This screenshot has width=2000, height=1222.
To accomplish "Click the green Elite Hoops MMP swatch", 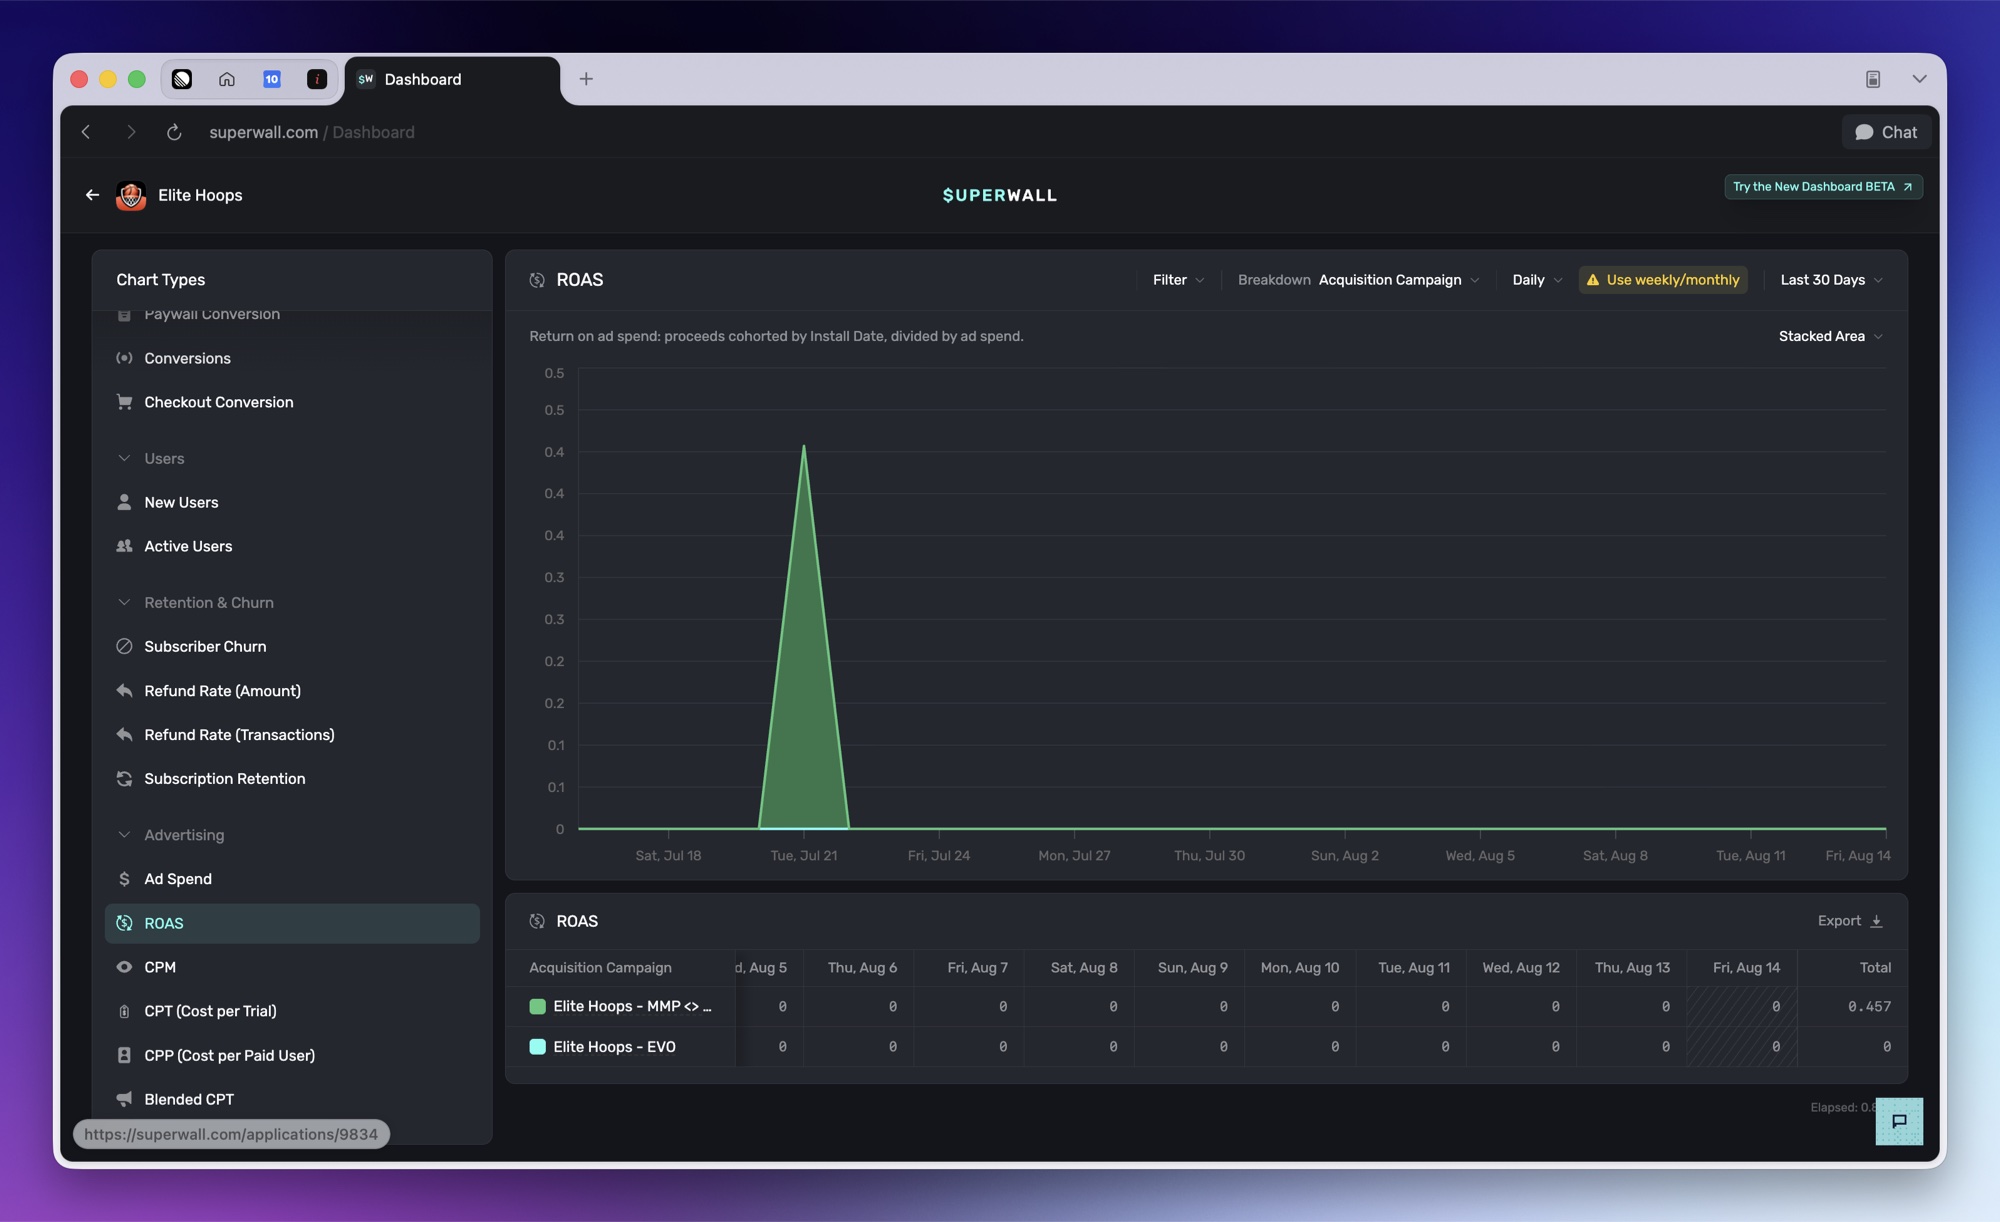I will click(x=537, y=1006).
